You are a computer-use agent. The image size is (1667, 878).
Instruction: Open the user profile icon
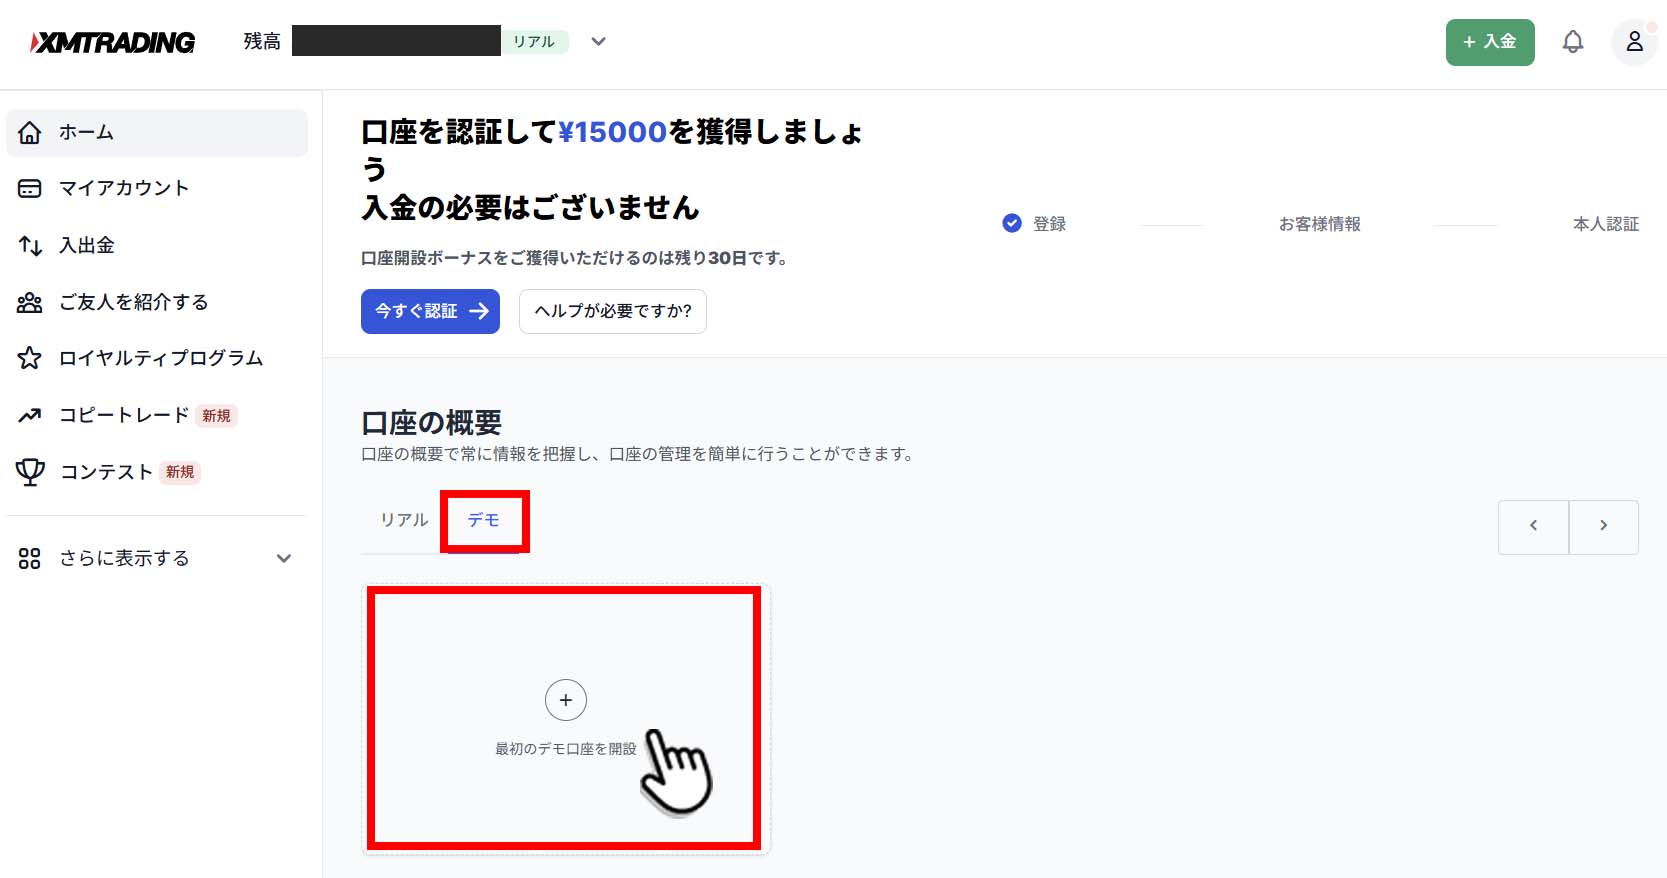coord(1634,42)
